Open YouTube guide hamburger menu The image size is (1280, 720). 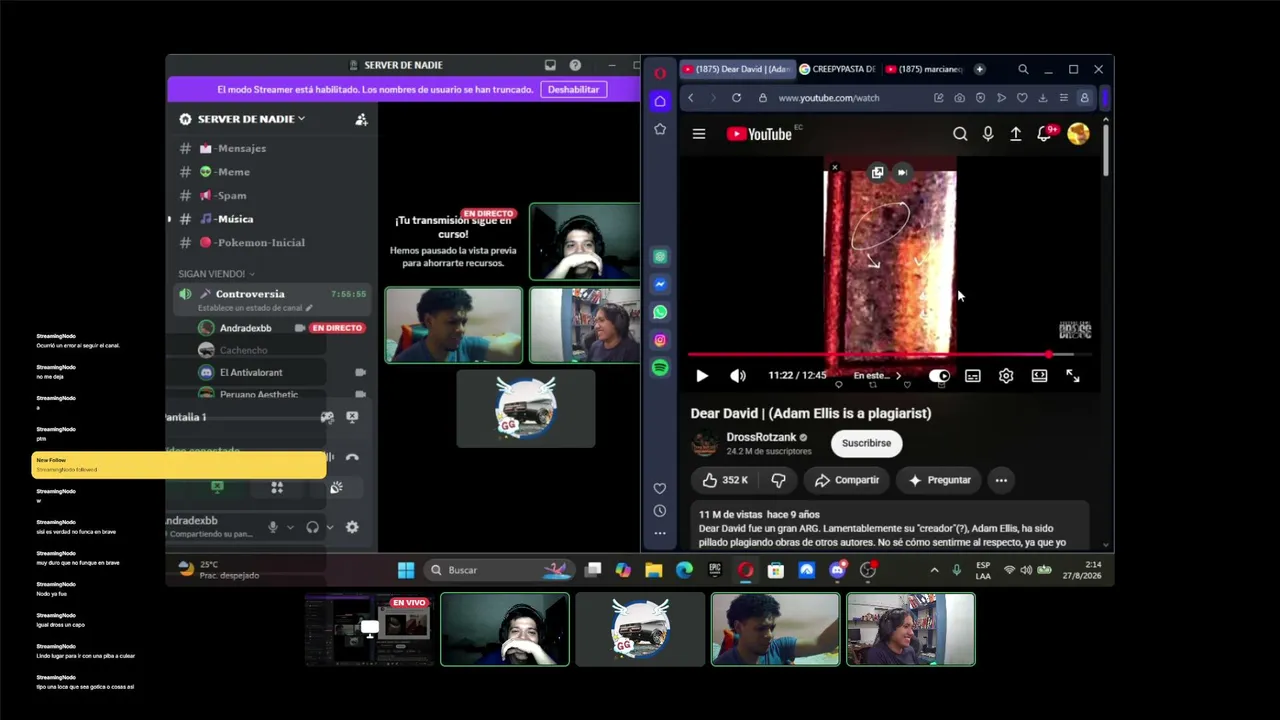(x=699, y=134)
